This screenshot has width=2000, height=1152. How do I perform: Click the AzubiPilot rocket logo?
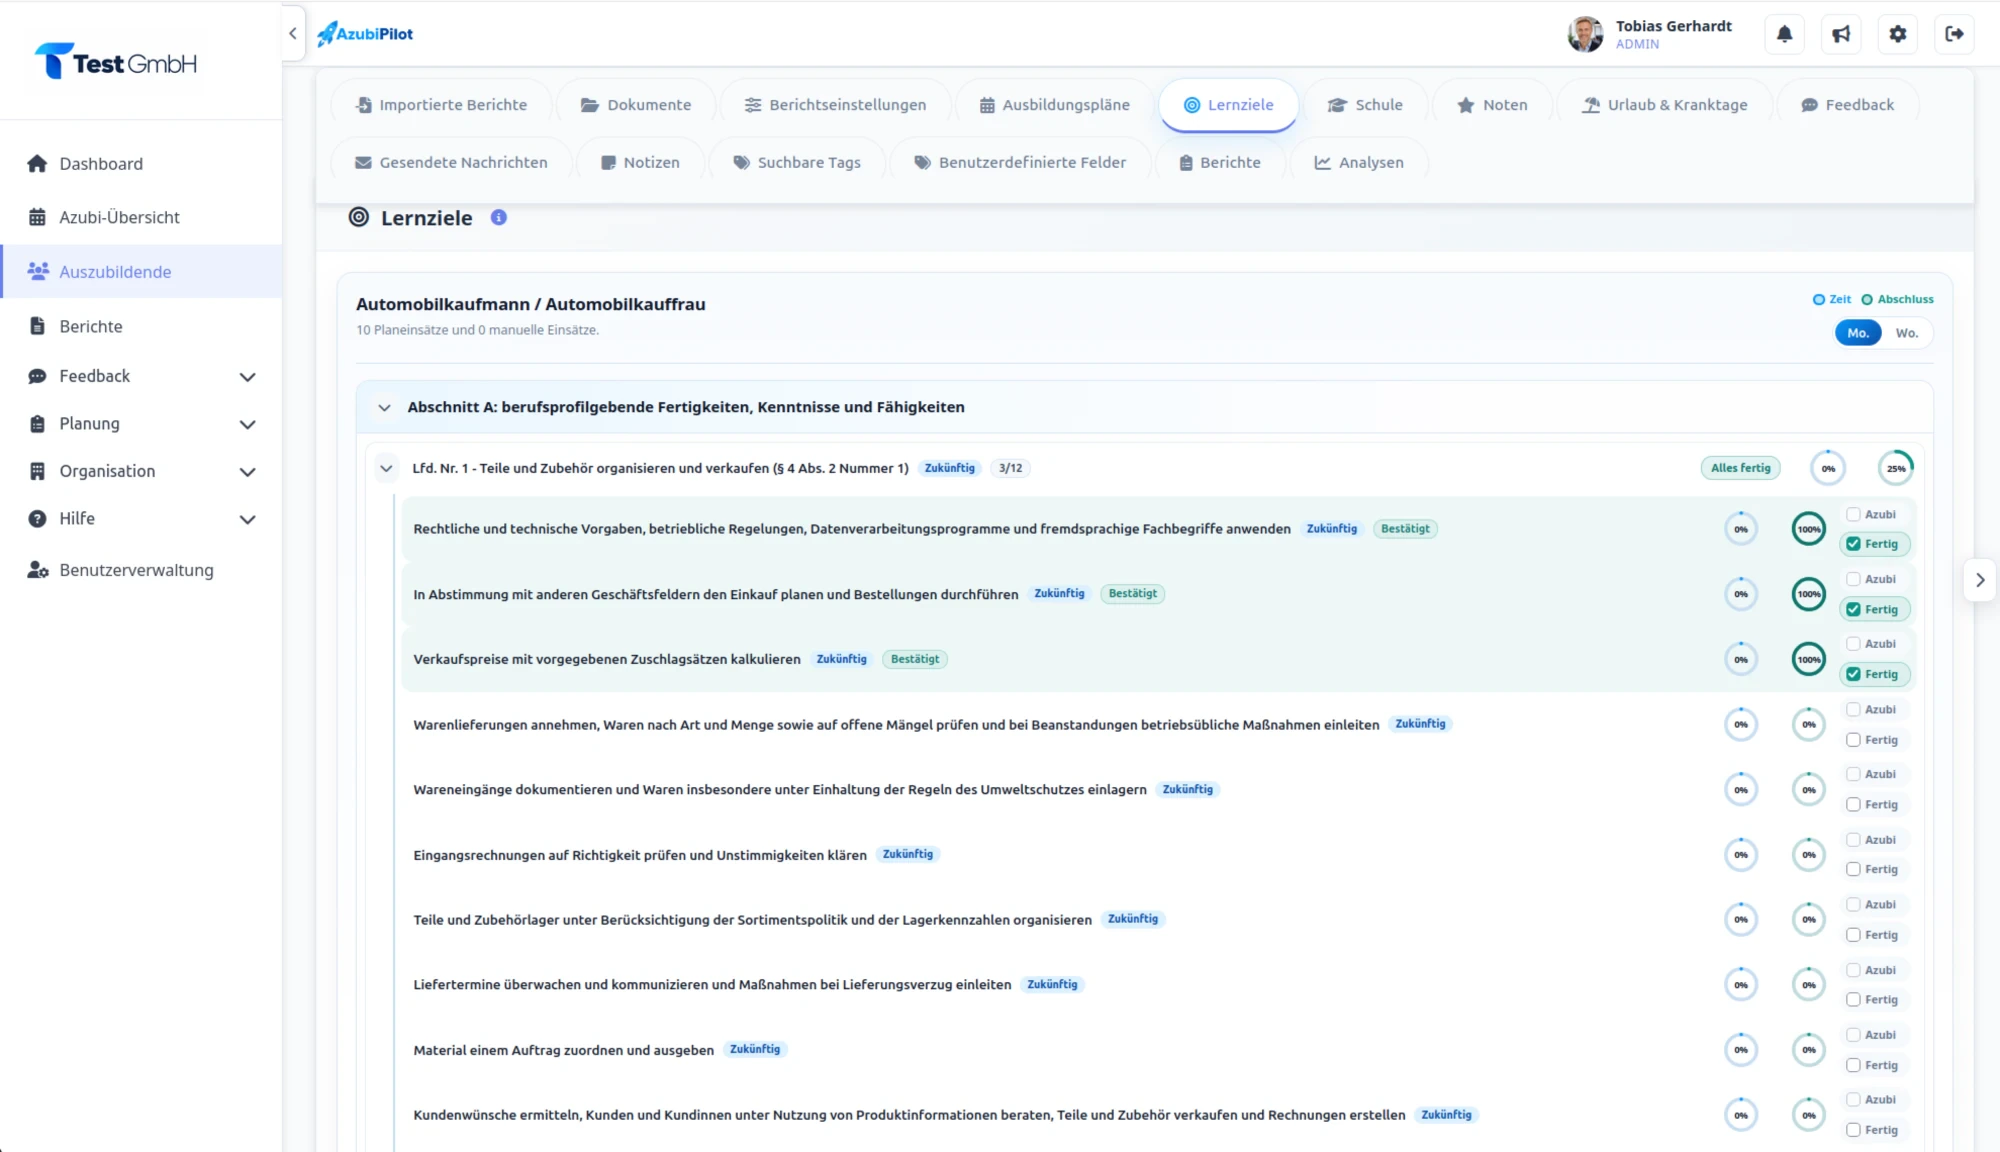click(x=365, y=34)
